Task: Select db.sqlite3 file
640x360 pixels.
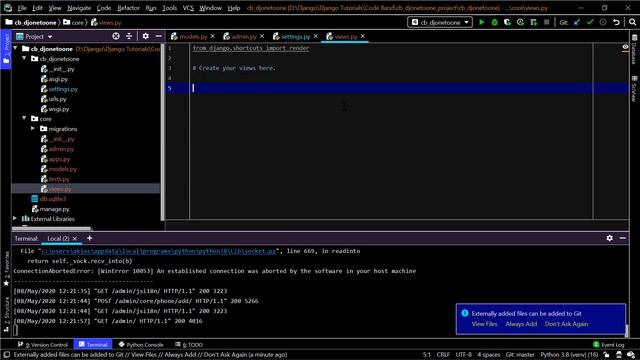Action: point(49,199)
